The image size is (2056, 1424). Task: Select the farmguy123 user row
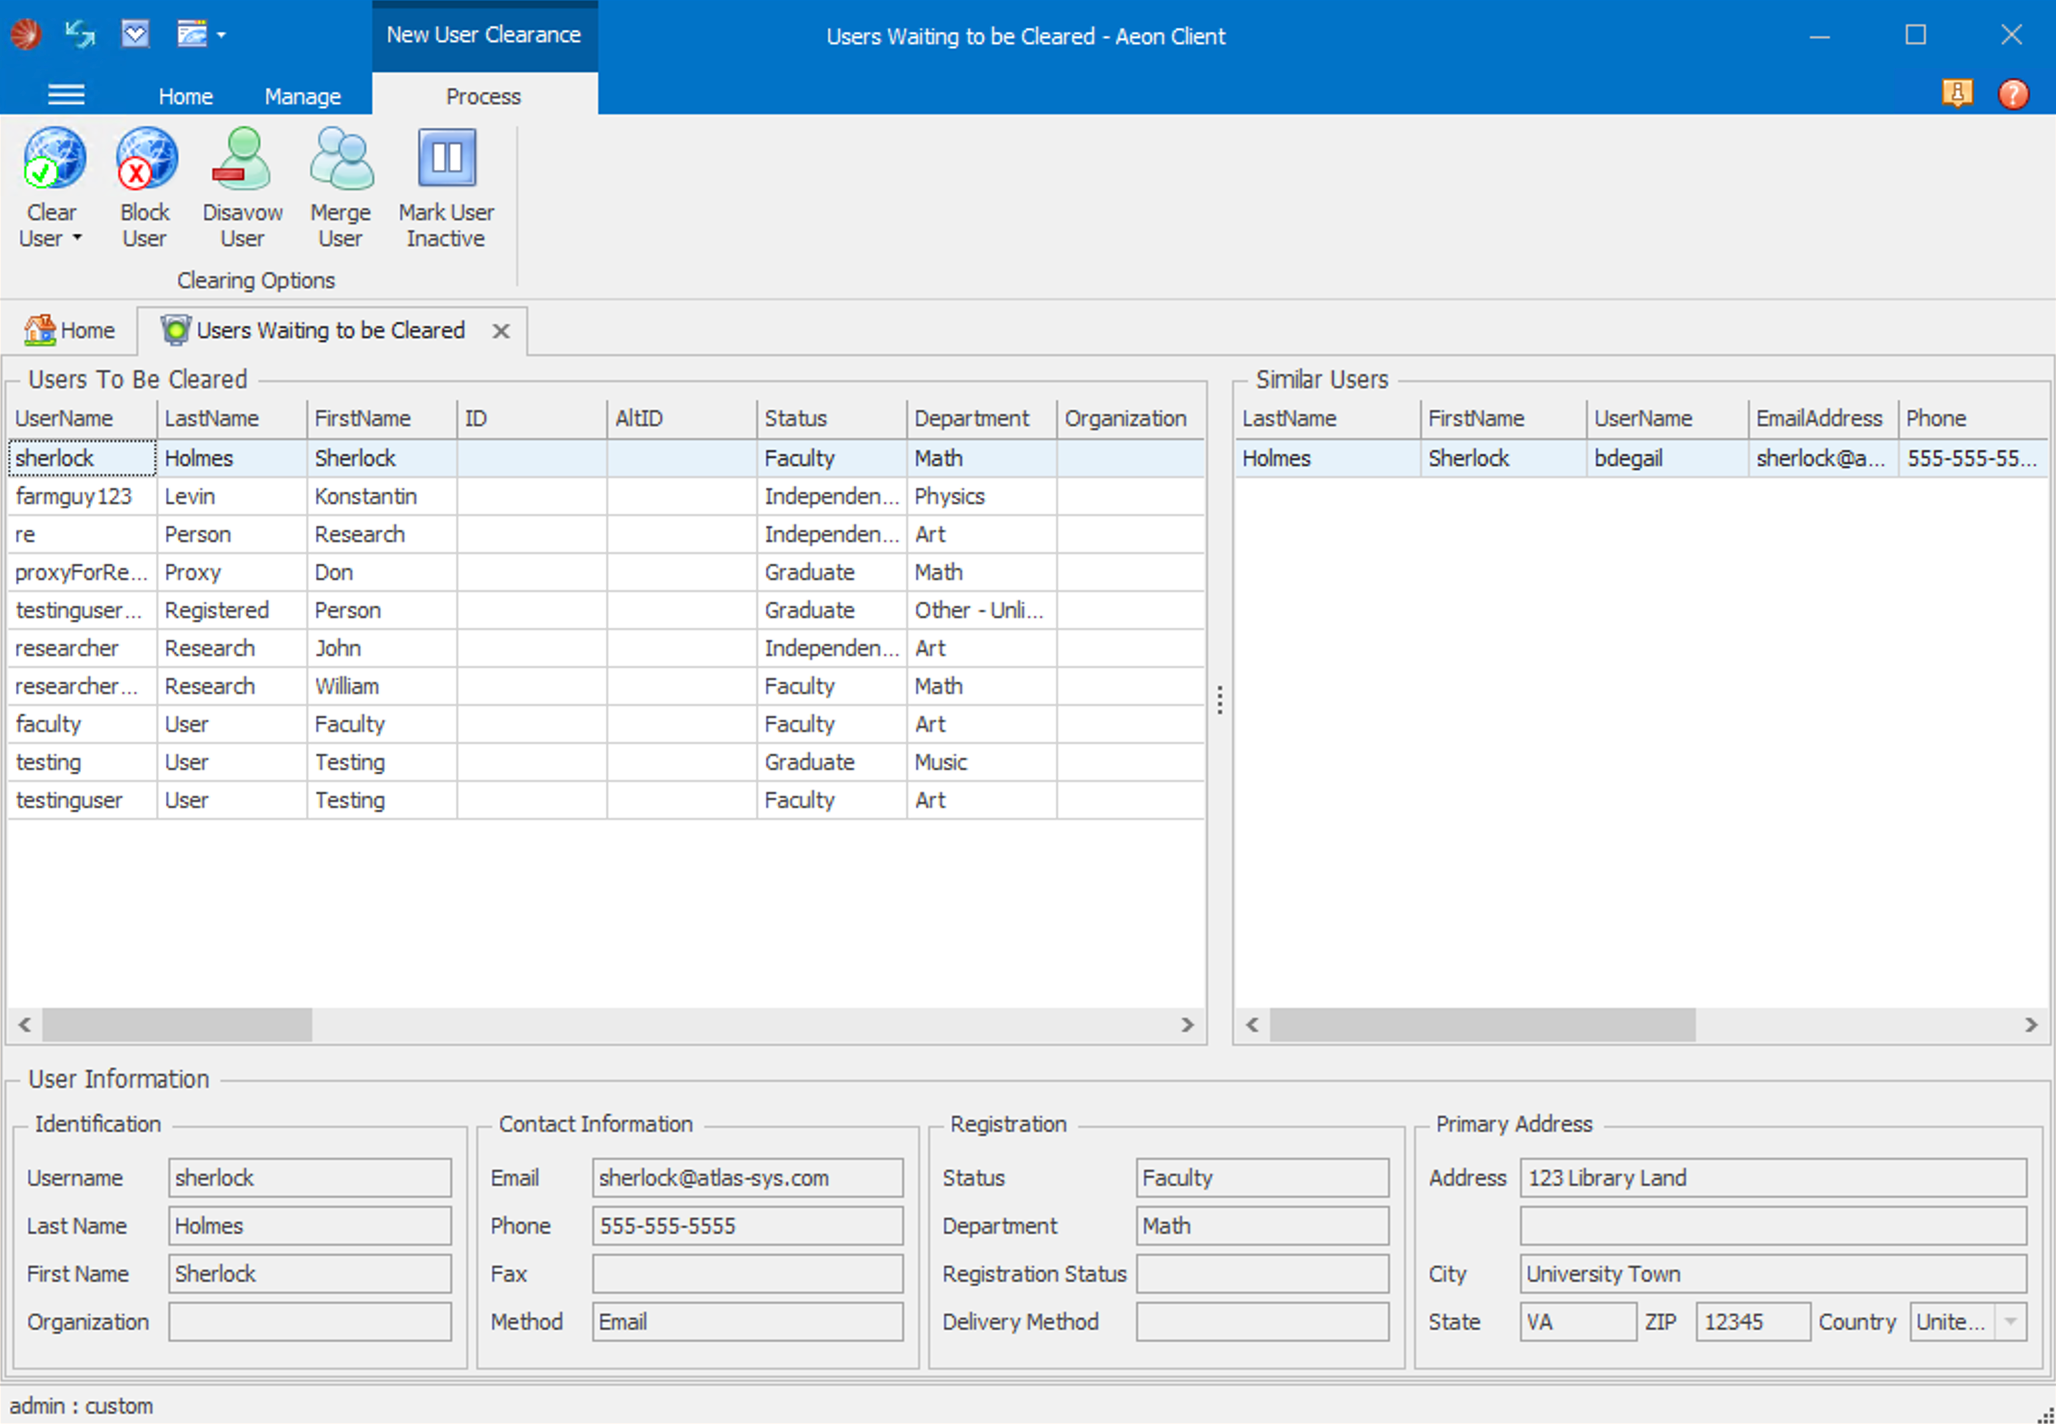(74, 497)
